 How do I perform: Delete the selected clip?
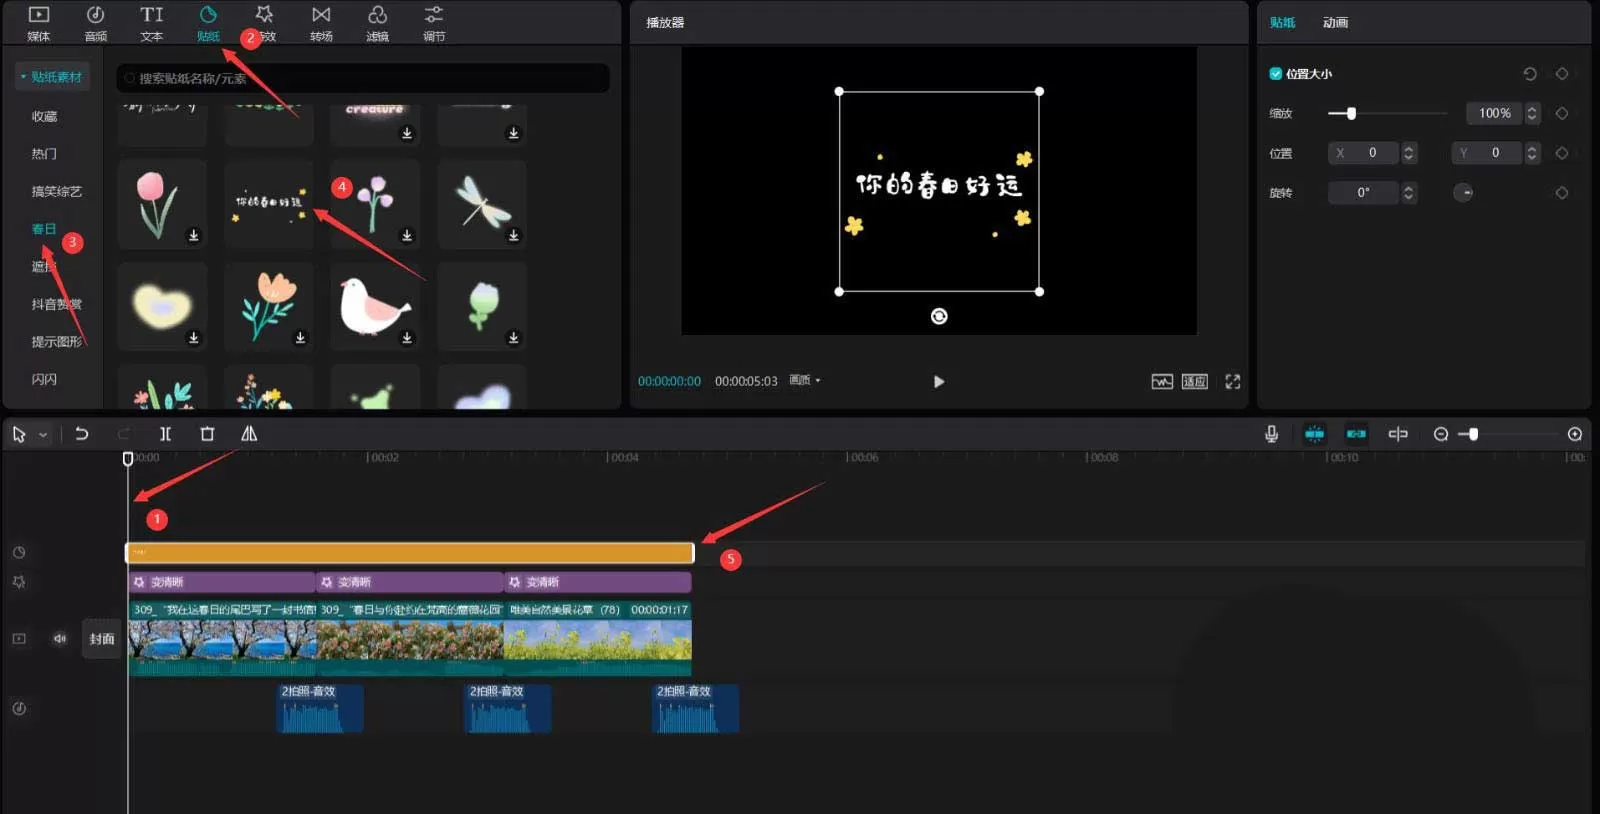(x=207, y=434)
